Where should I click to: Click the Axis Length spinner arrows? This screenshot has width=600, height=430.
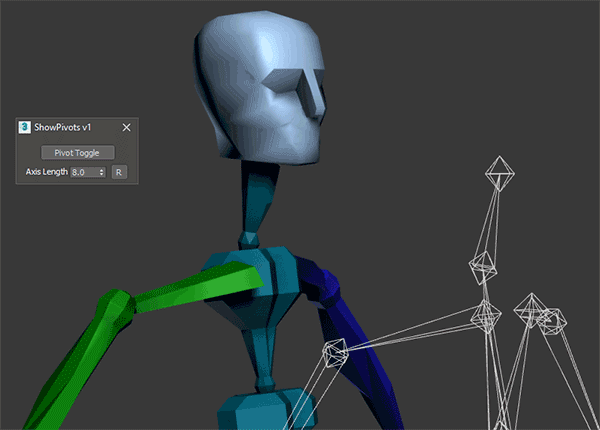102,172
